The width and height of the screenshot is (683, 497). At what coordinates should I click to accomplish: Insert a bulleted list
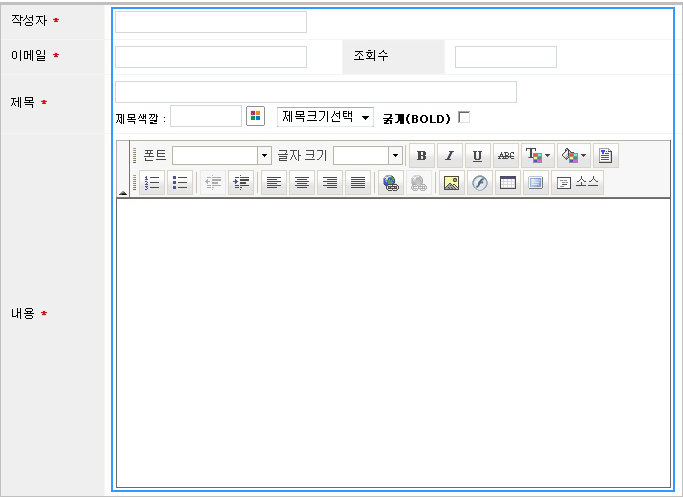(x=179, y=183)
